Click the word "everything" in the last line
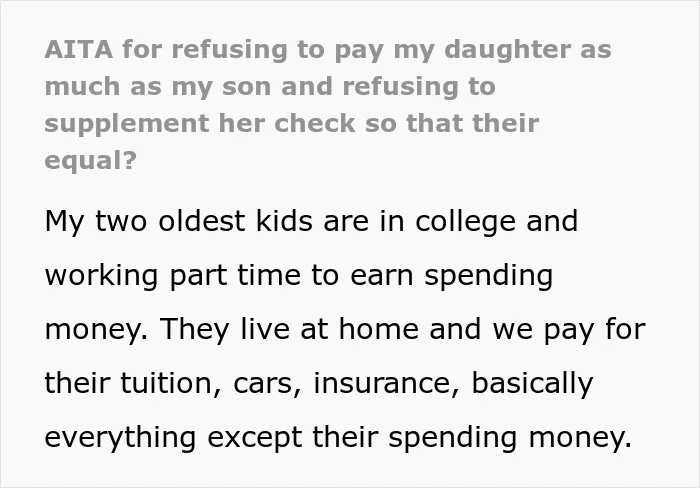The image size is (700, 488). point(120,438)
